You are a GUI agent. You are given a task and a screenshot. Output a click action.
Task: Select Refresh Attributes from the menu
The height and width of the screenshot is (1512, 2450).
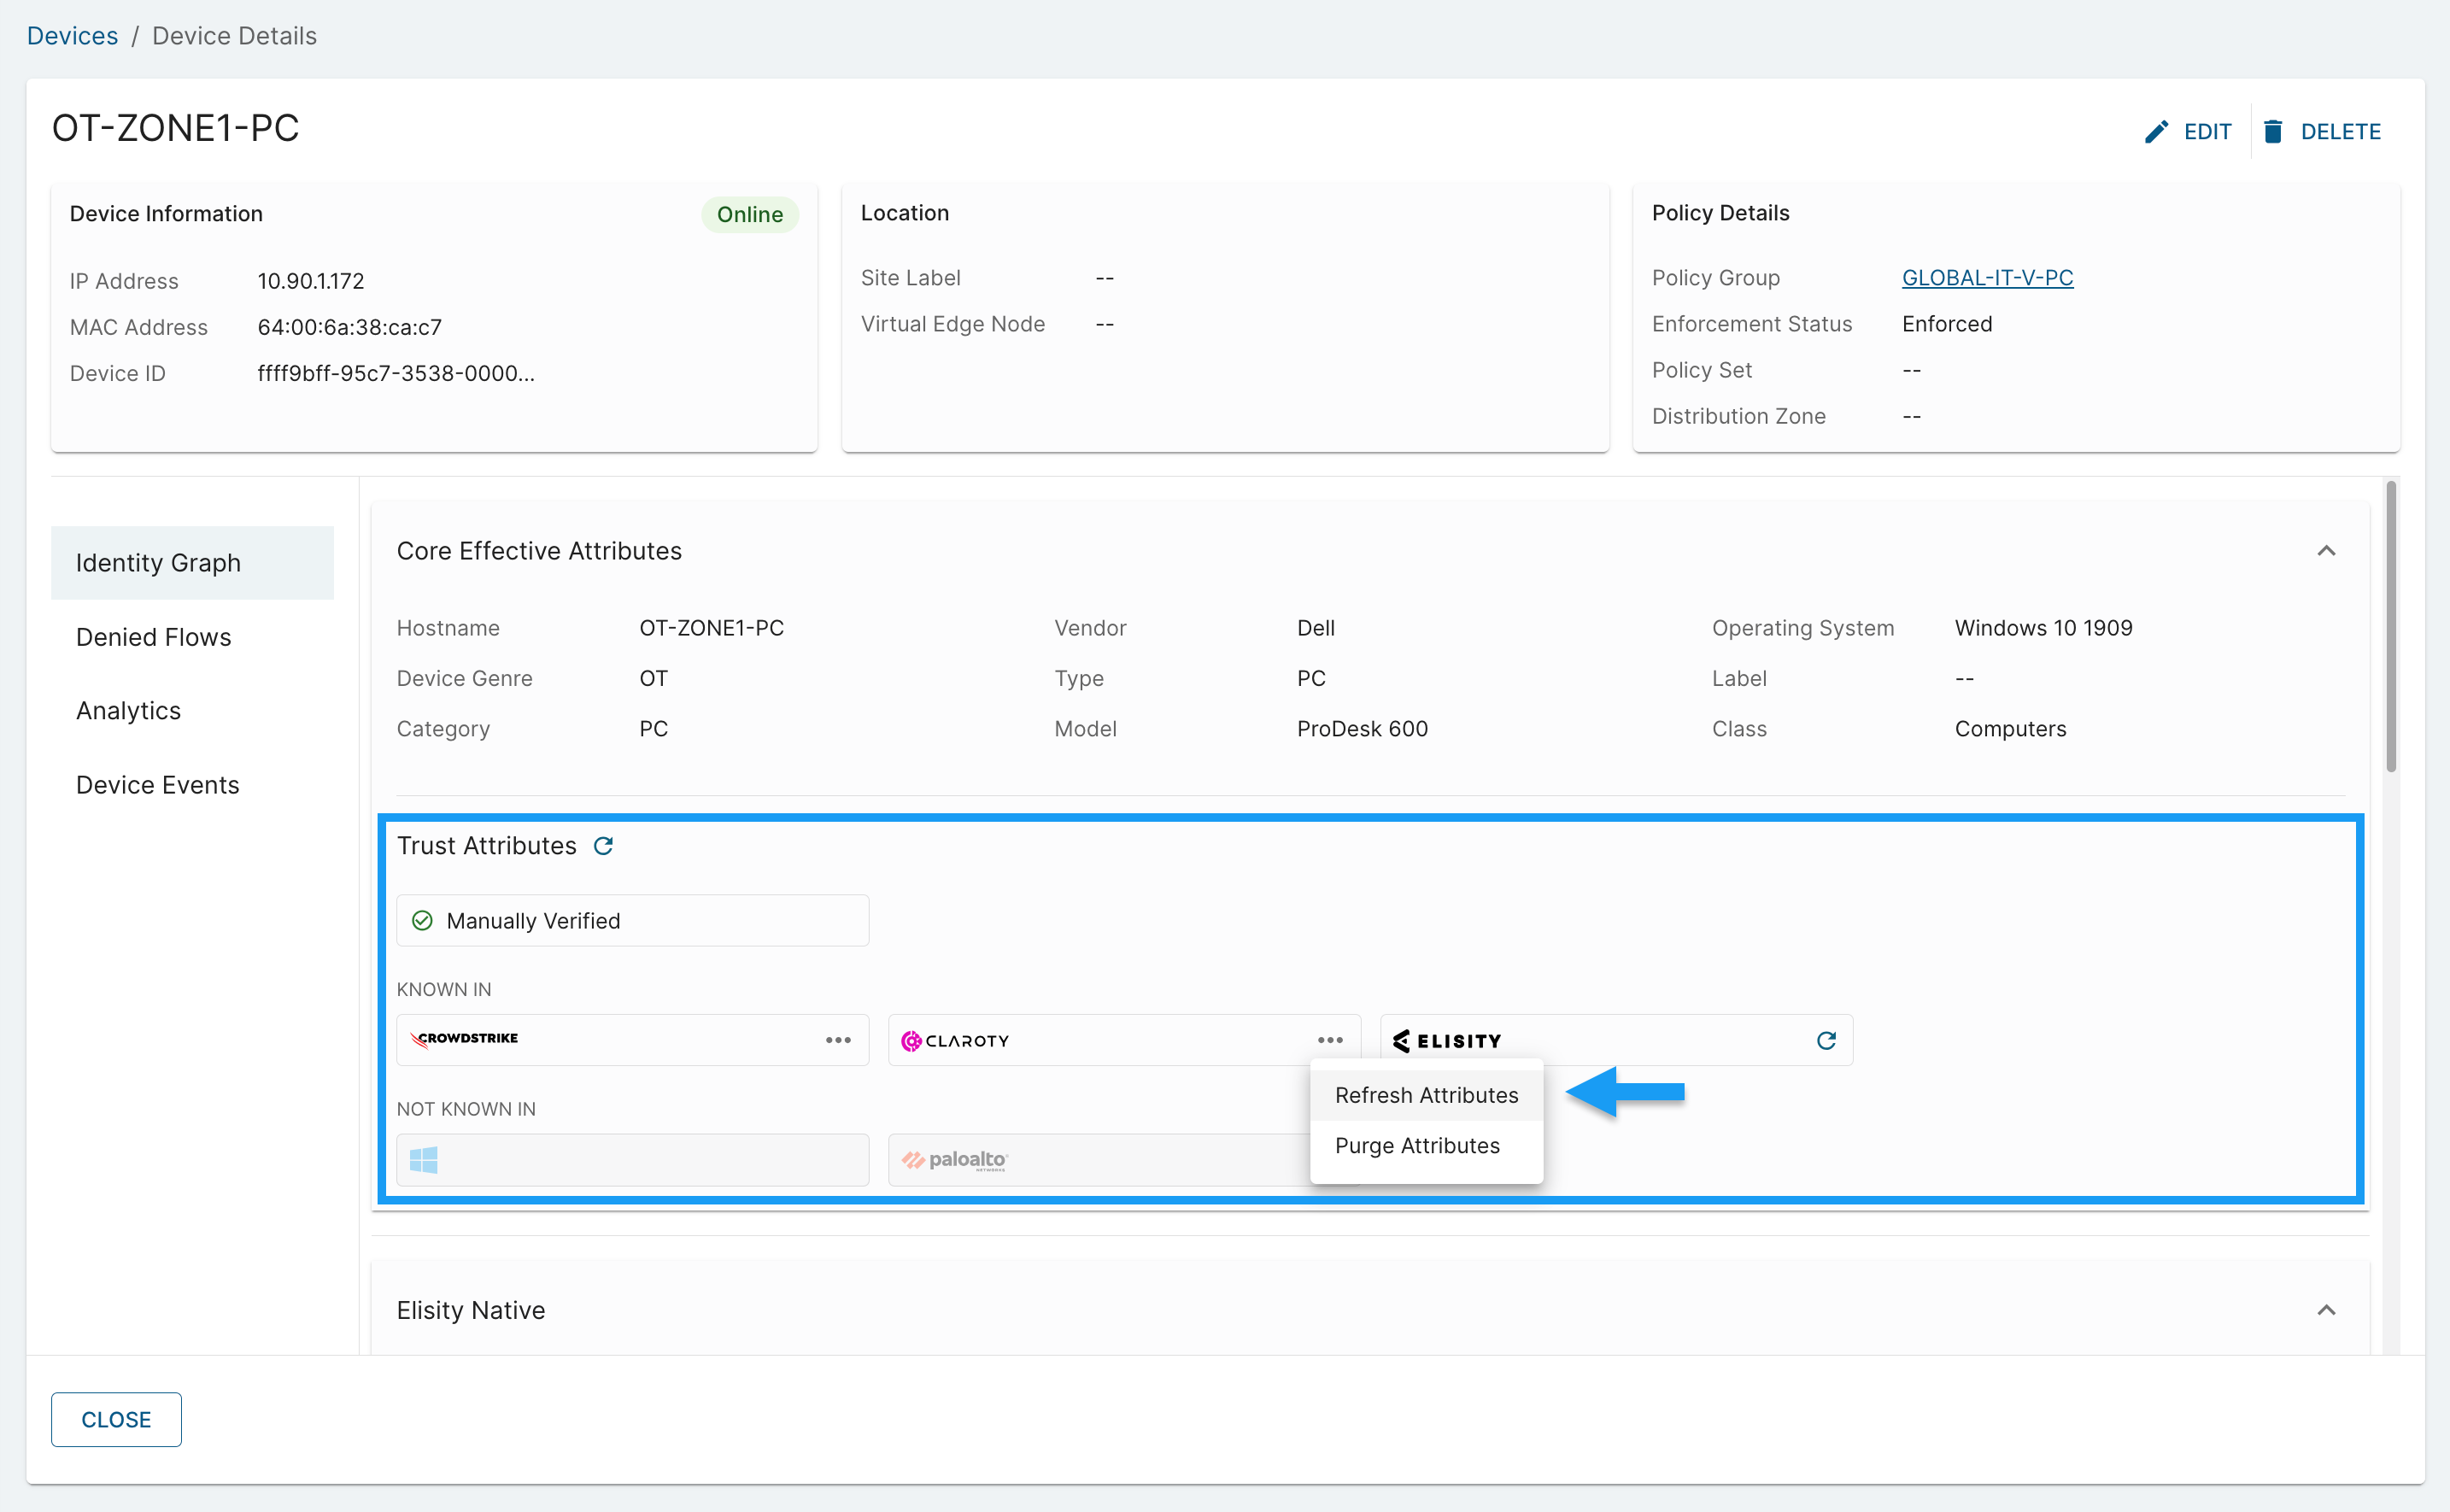tap(1426, 1095)
